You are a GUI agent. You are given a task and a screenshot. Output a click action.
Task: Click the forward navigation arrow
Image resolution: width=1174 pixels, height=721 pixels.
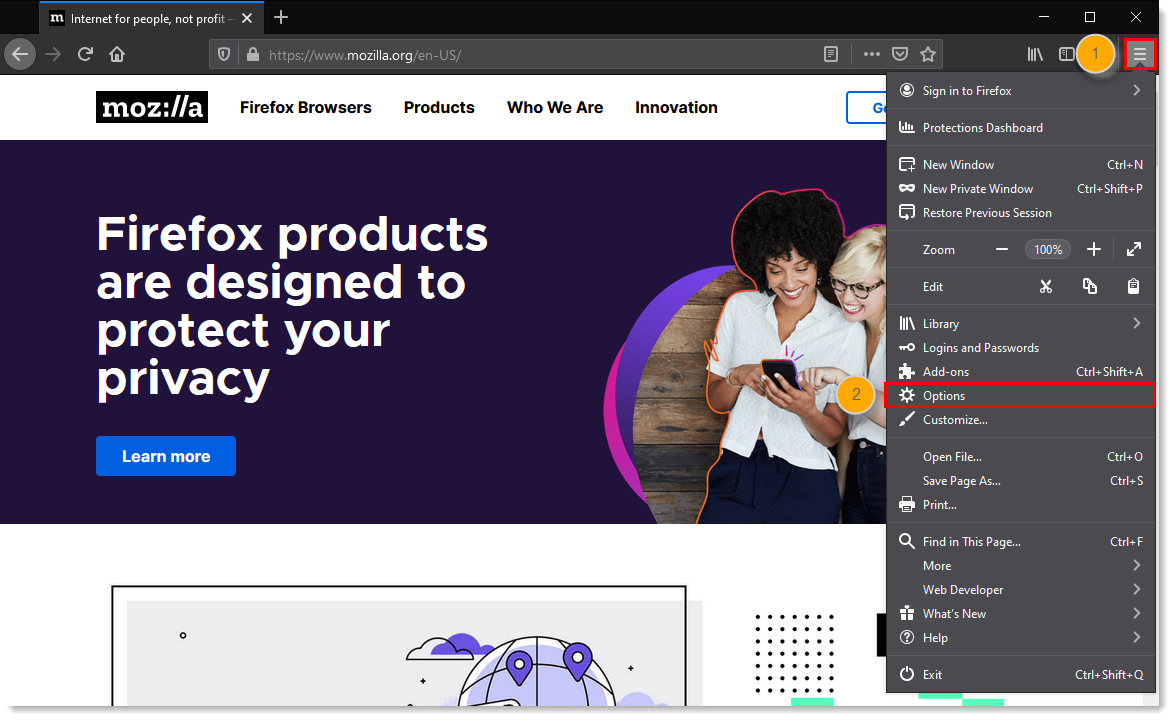coord(53,54)
